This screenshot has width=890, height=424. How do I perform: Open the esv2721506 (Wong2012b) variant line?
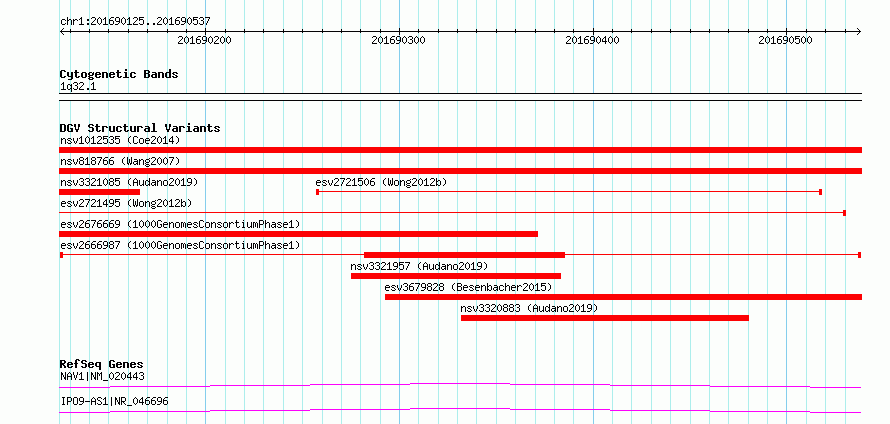[569, 192]
